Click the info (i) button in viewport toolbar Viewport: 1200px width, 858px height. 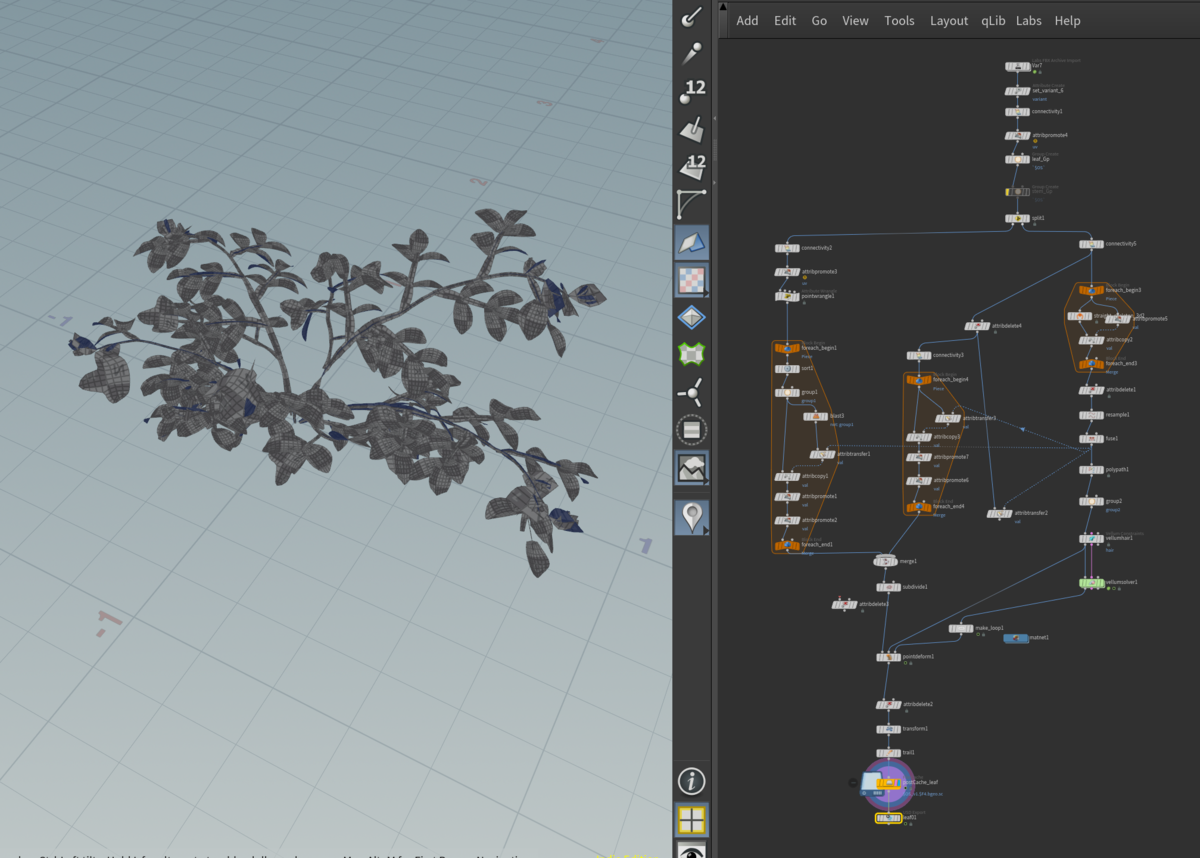point(691,781)
